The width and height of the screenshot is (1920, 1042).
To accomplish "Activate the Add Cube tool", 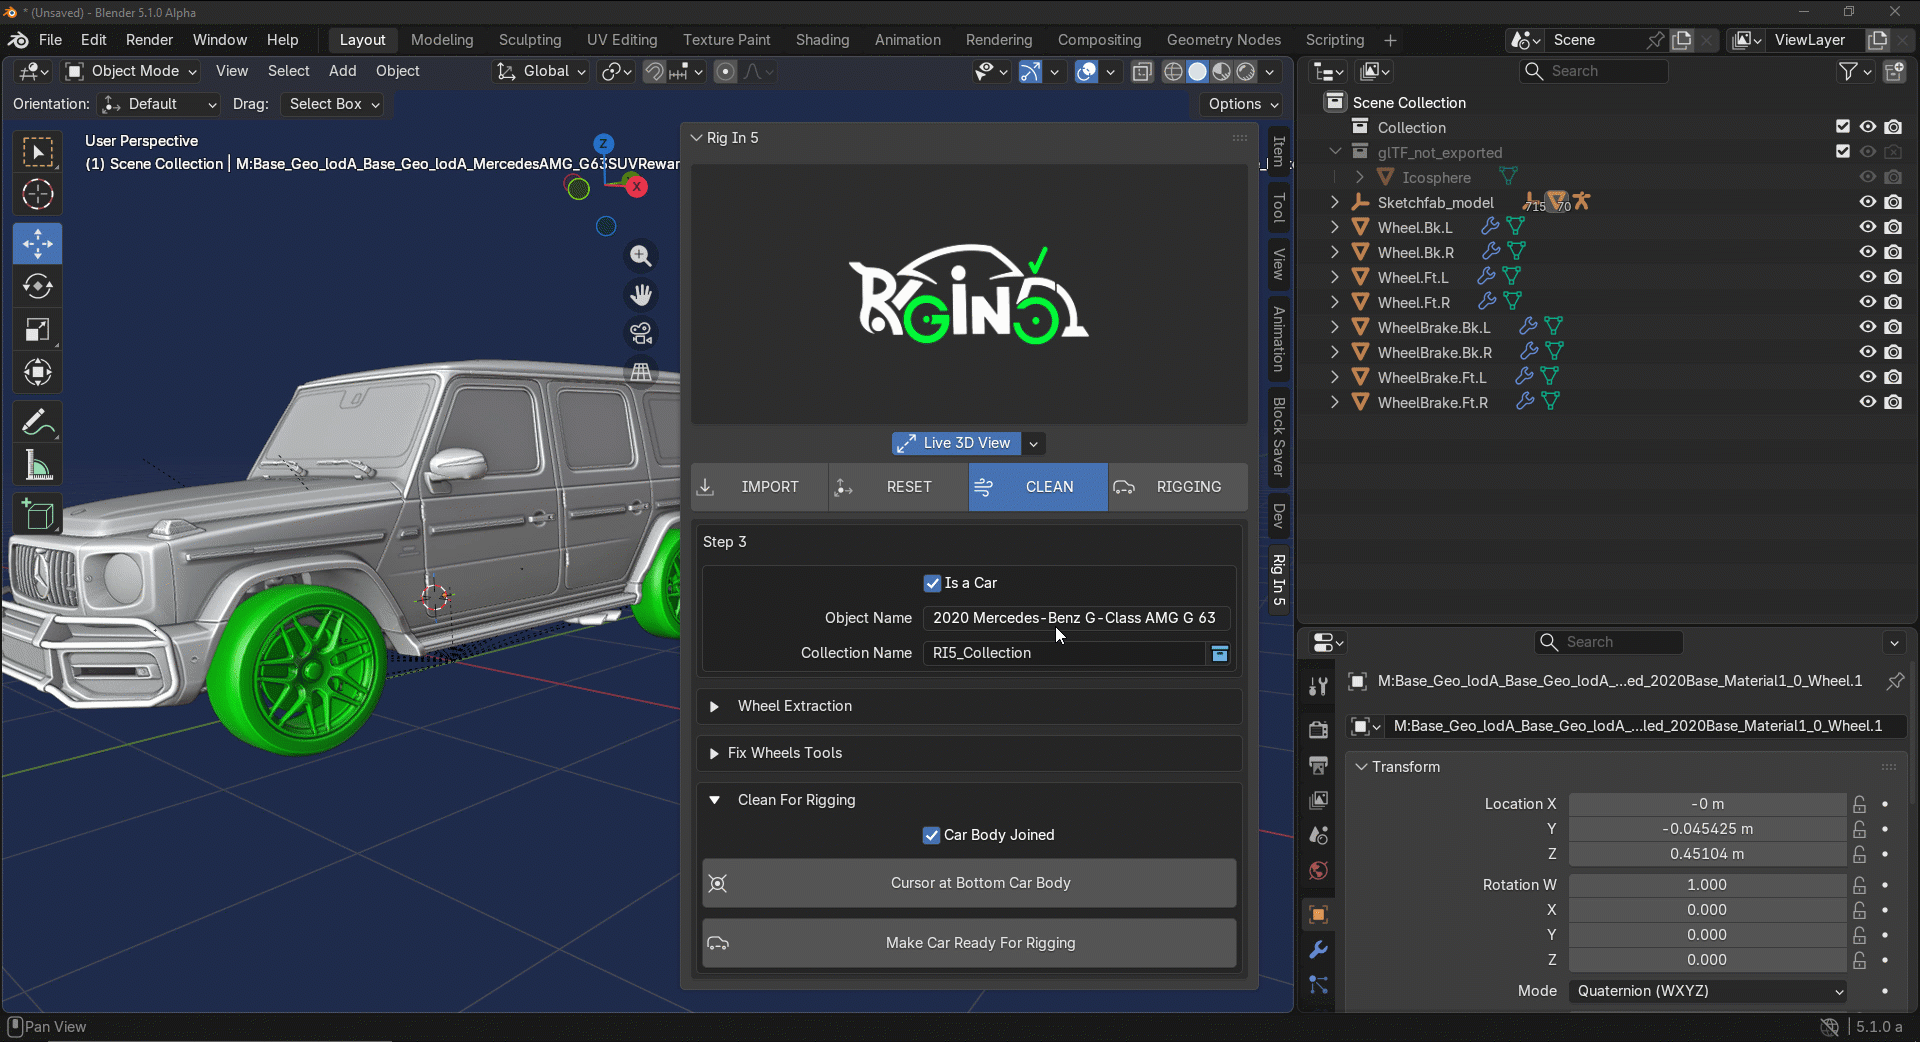I will coord(38,515).
